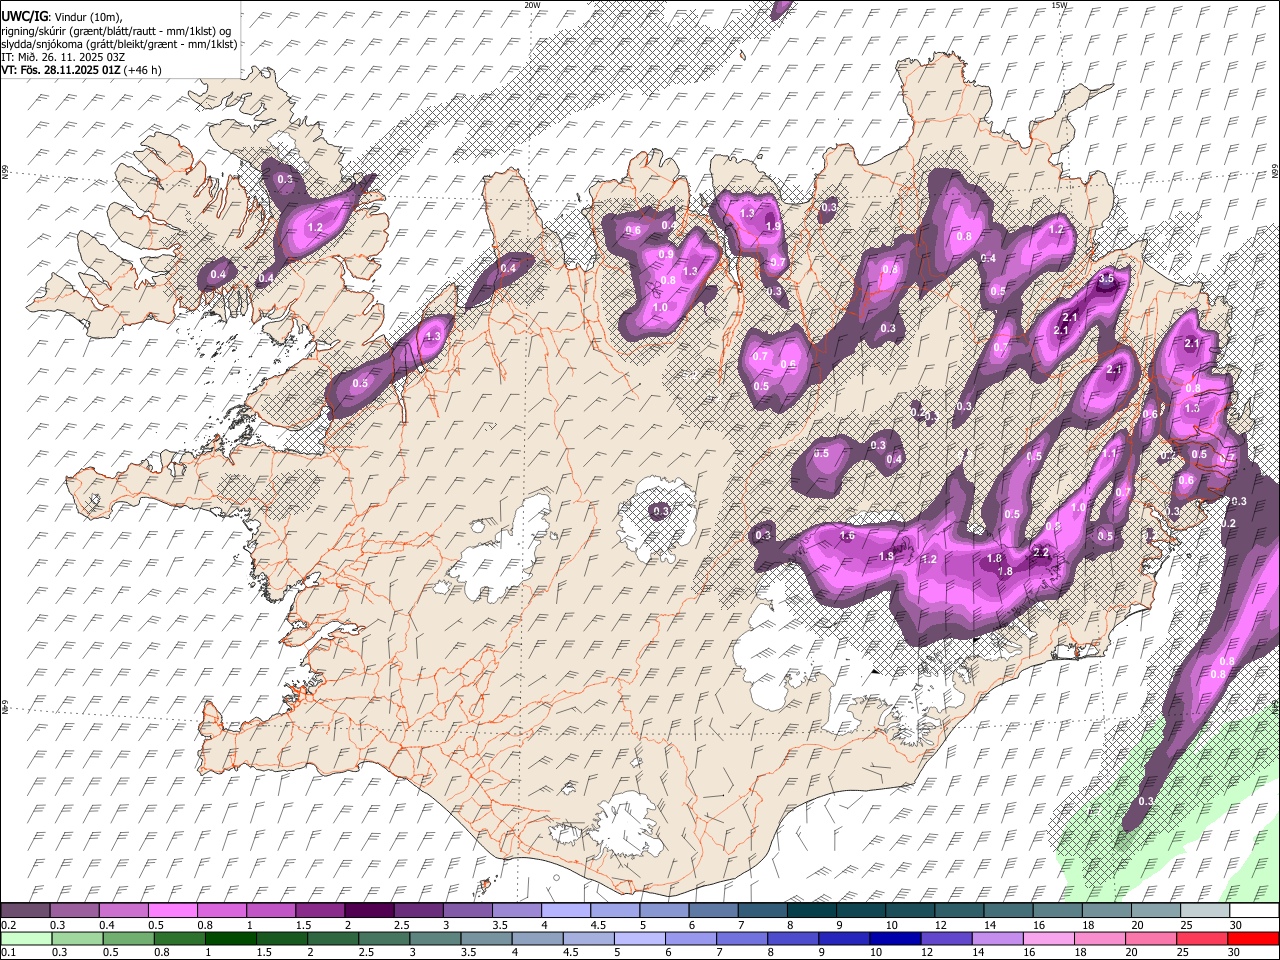Image resolution: width=1280 pixels, height=960 pixels.
Task: Click the dark mauve 0.2–0.3 snow legend swatch
Action: (25, 911)
